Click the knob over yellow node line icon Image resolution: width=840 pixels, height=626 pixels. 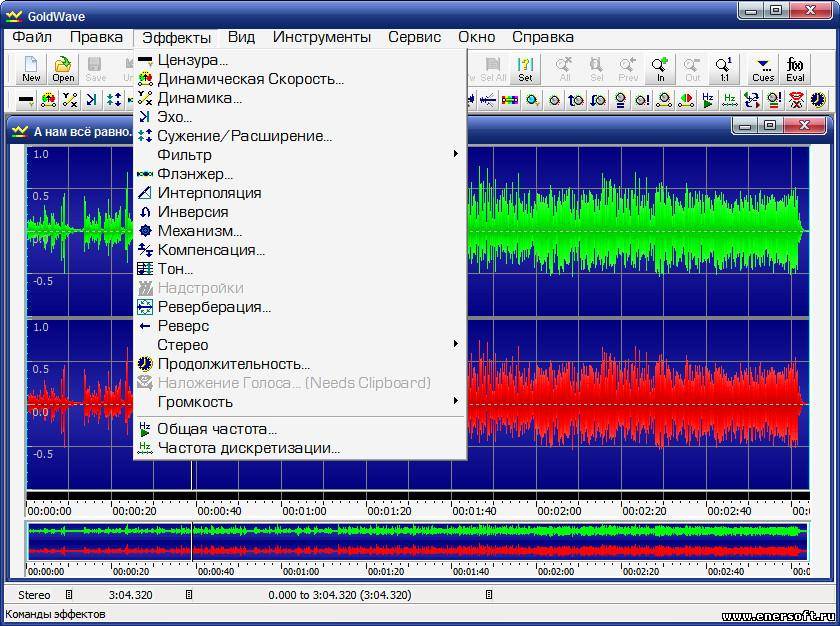(x=664, y=100)
